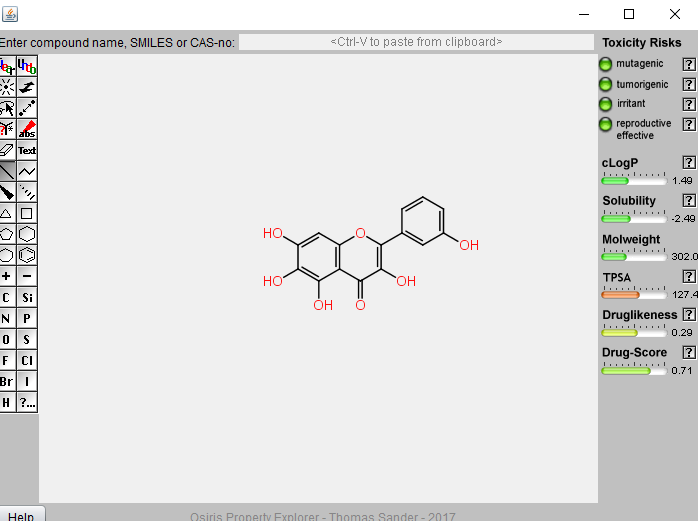Click the Java application icon in title bar

(10, 14)
